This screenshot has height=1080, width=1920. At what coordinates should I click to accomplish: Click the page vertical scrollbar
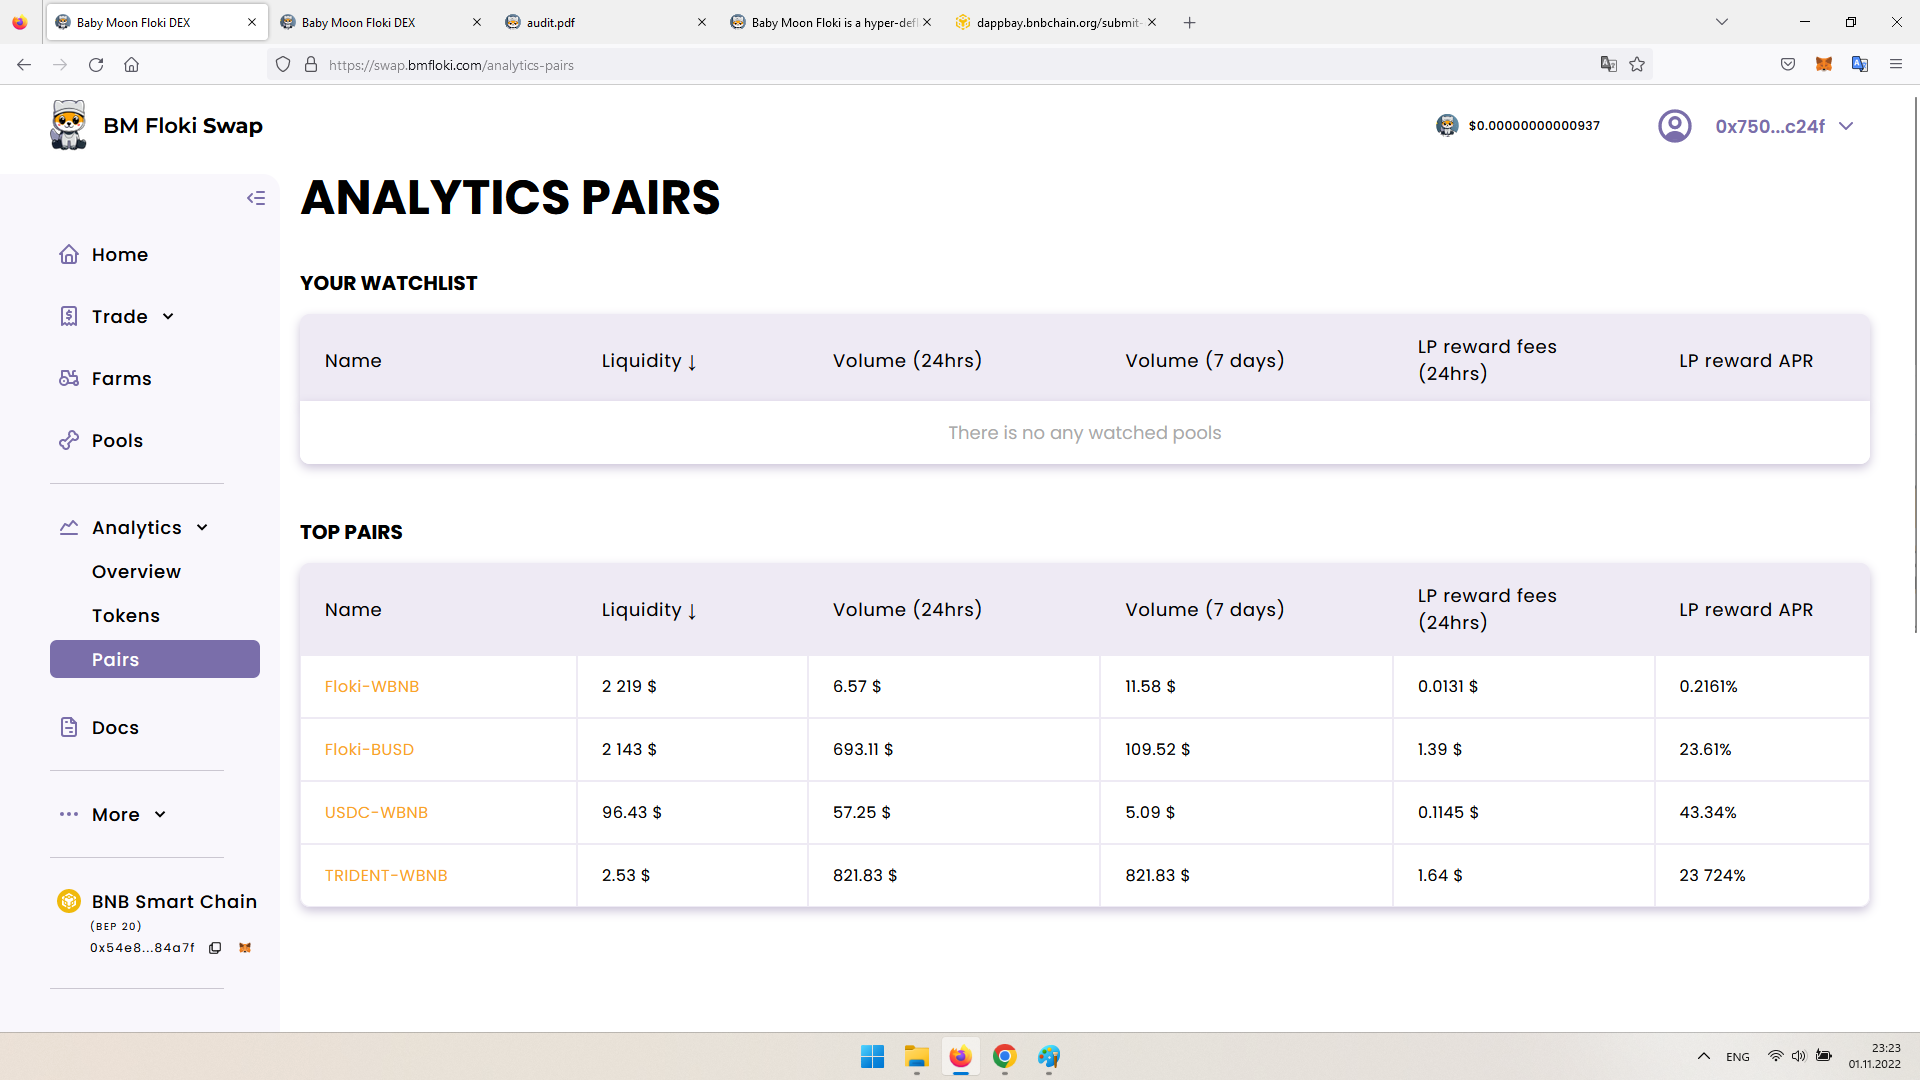pyautogui.click(x=1915, y=365)
